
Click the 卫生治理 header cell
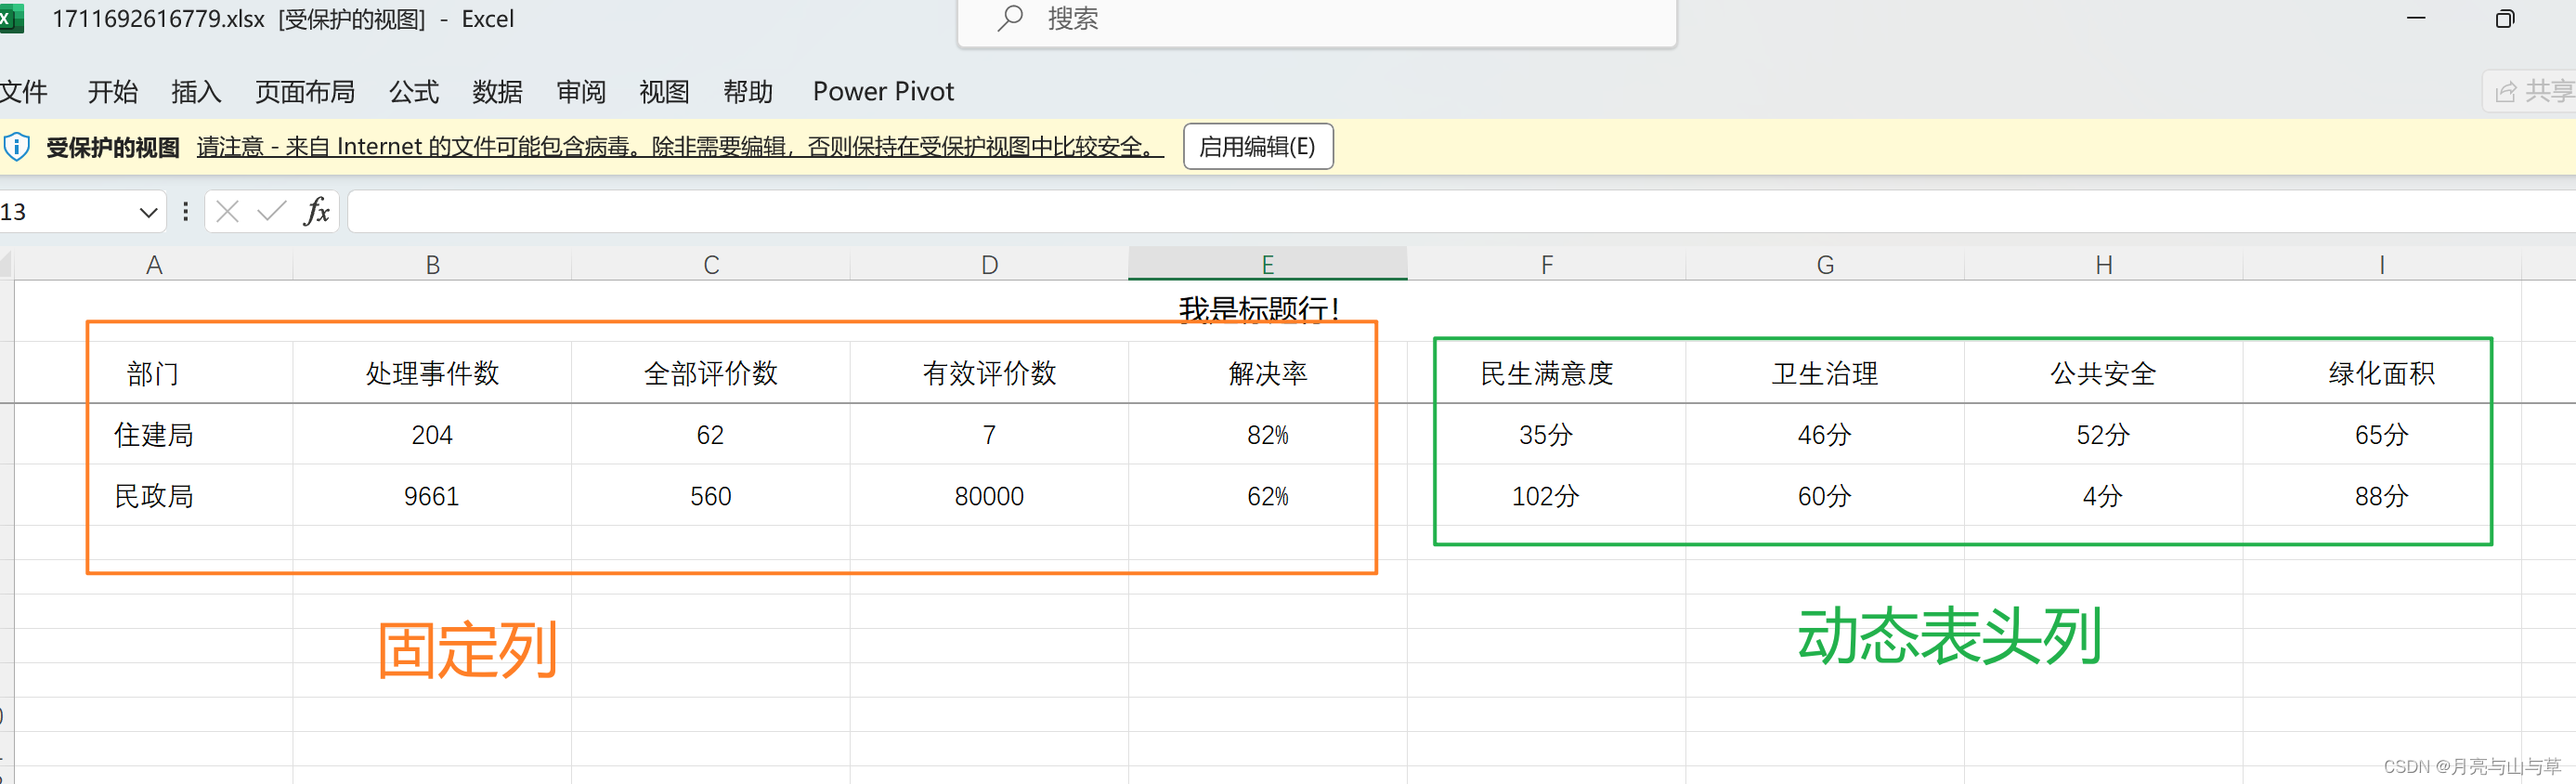click(1825, 373)
